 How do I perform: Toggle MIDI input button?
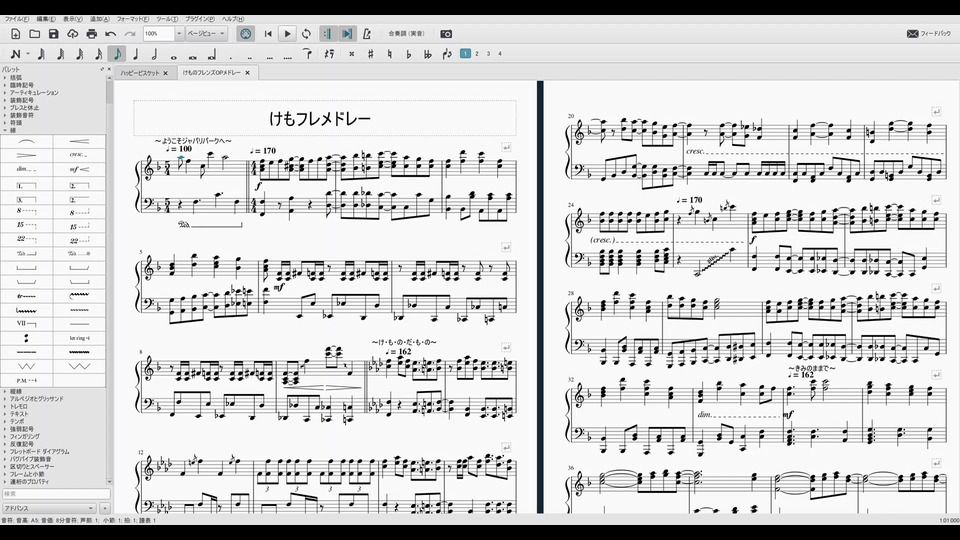[x=246, y=34]
